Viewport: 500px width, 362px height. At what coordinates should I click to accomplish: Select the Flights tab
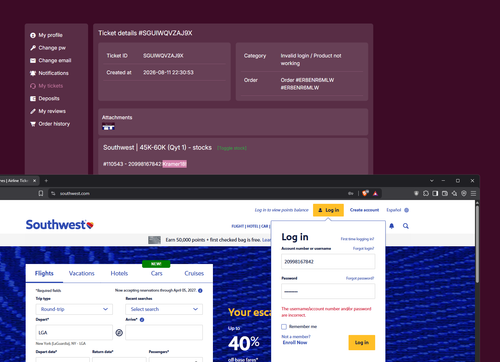pos(44,274)
